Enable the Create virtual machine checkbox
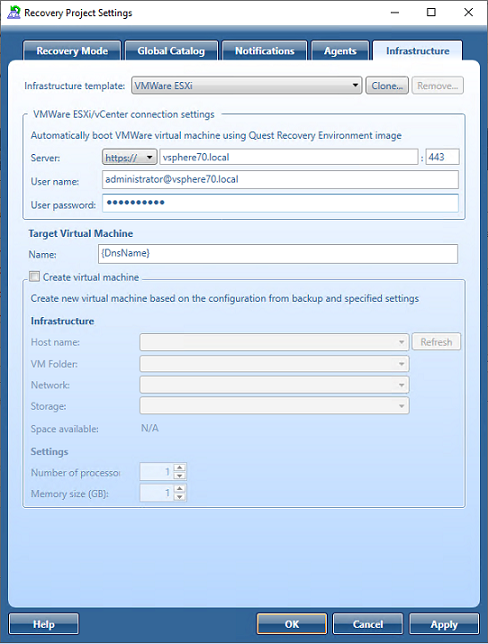Screen dimensions: 488x644 click(35, 276)
